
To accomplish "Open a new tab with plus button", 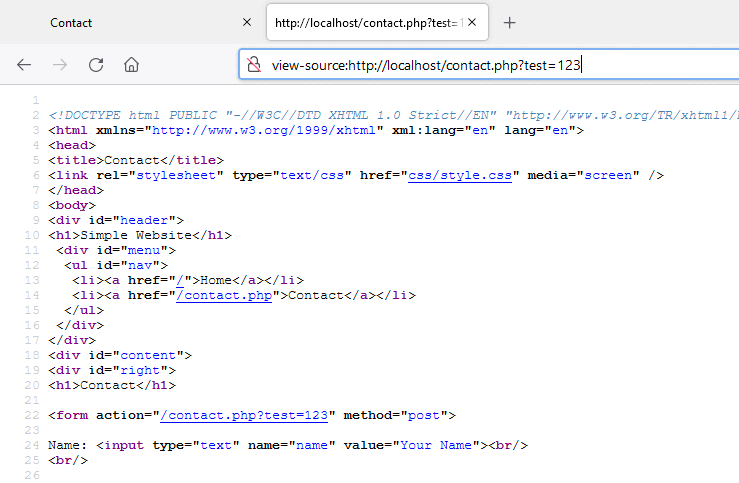I will click(509, 22).
